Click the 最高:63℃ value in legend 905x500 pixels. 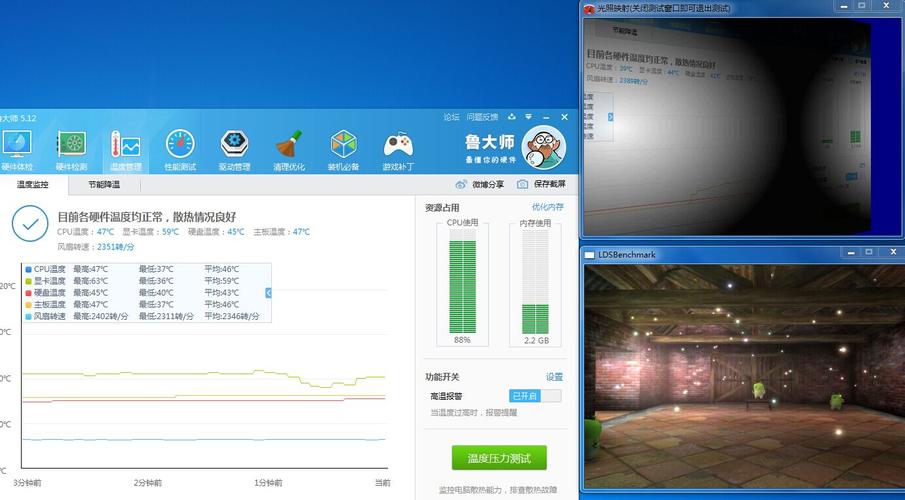point(91,281)
